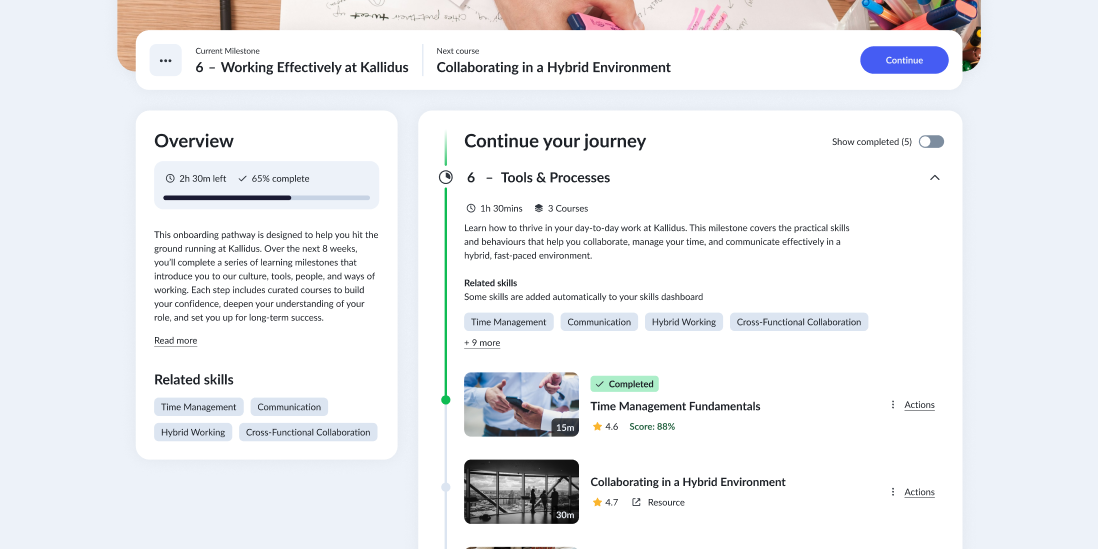Click the kebab icon beside Time Management Fundamentals

[x=893, y=405]
